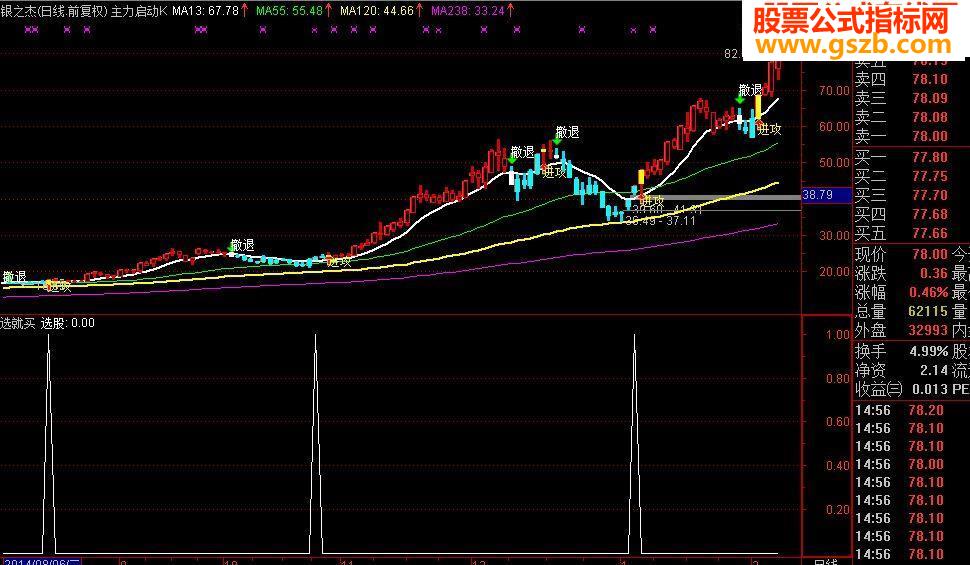This screenshot has width=970, height=565.
Task: Click the red up arrow after MA55 value
Action: point(328,11)
